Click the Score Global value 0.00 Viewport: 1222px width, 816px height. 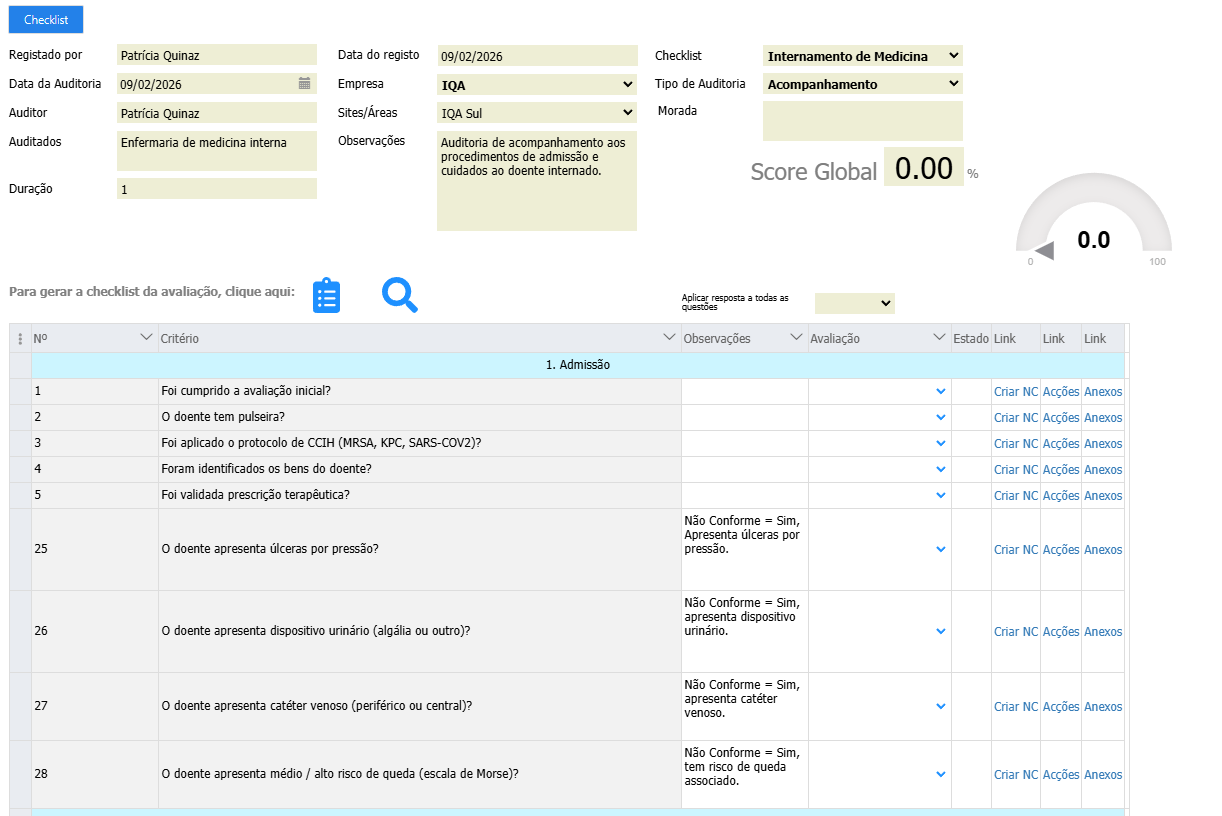[924, 168]
